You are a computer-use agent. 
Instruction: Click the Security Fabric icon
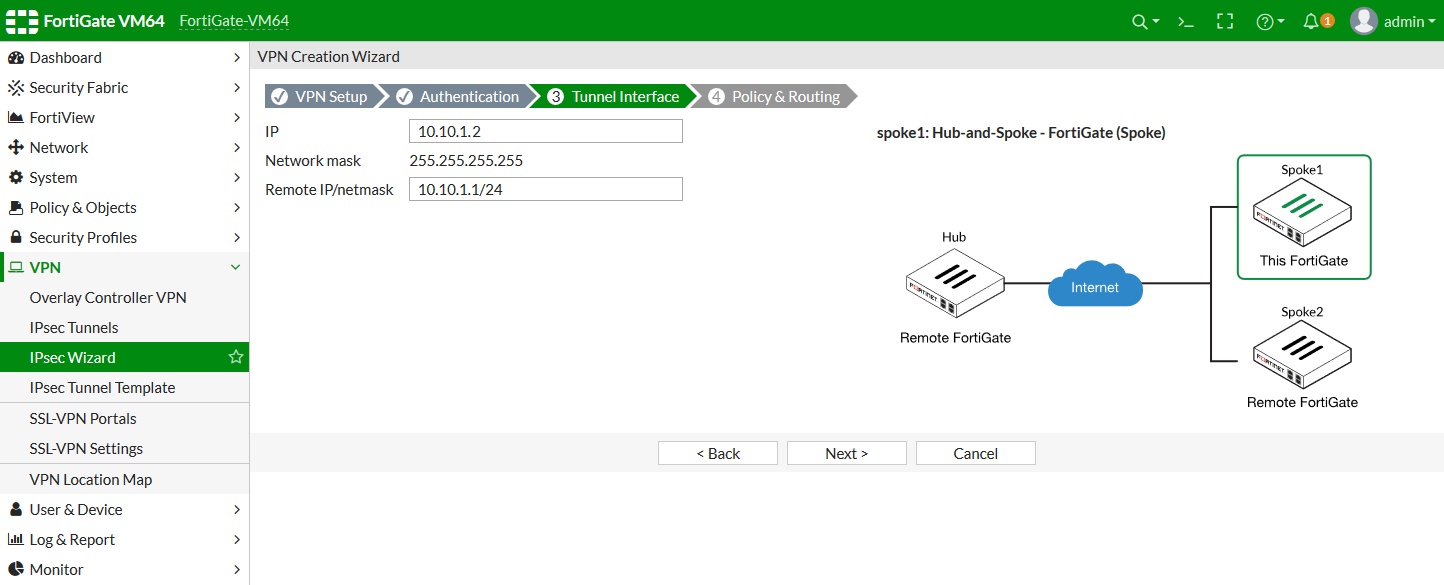pos(15,88)
